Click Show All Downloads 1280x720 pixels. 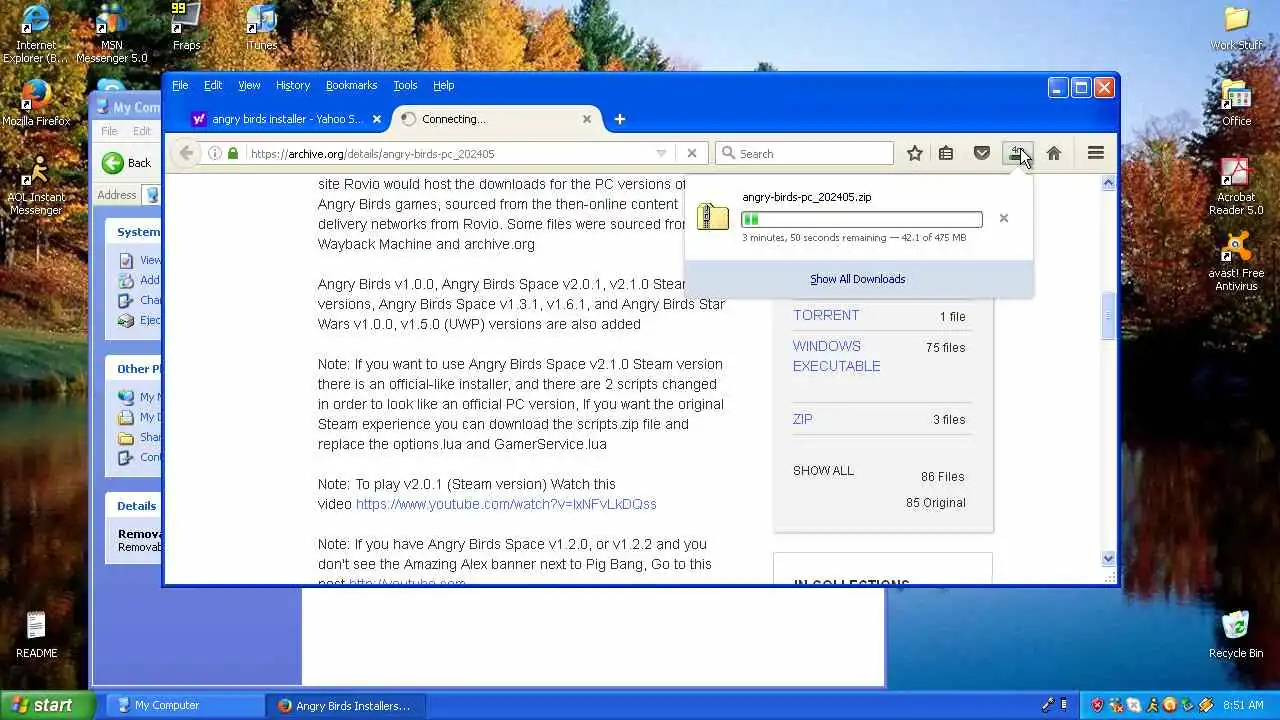tap(858, 279)
